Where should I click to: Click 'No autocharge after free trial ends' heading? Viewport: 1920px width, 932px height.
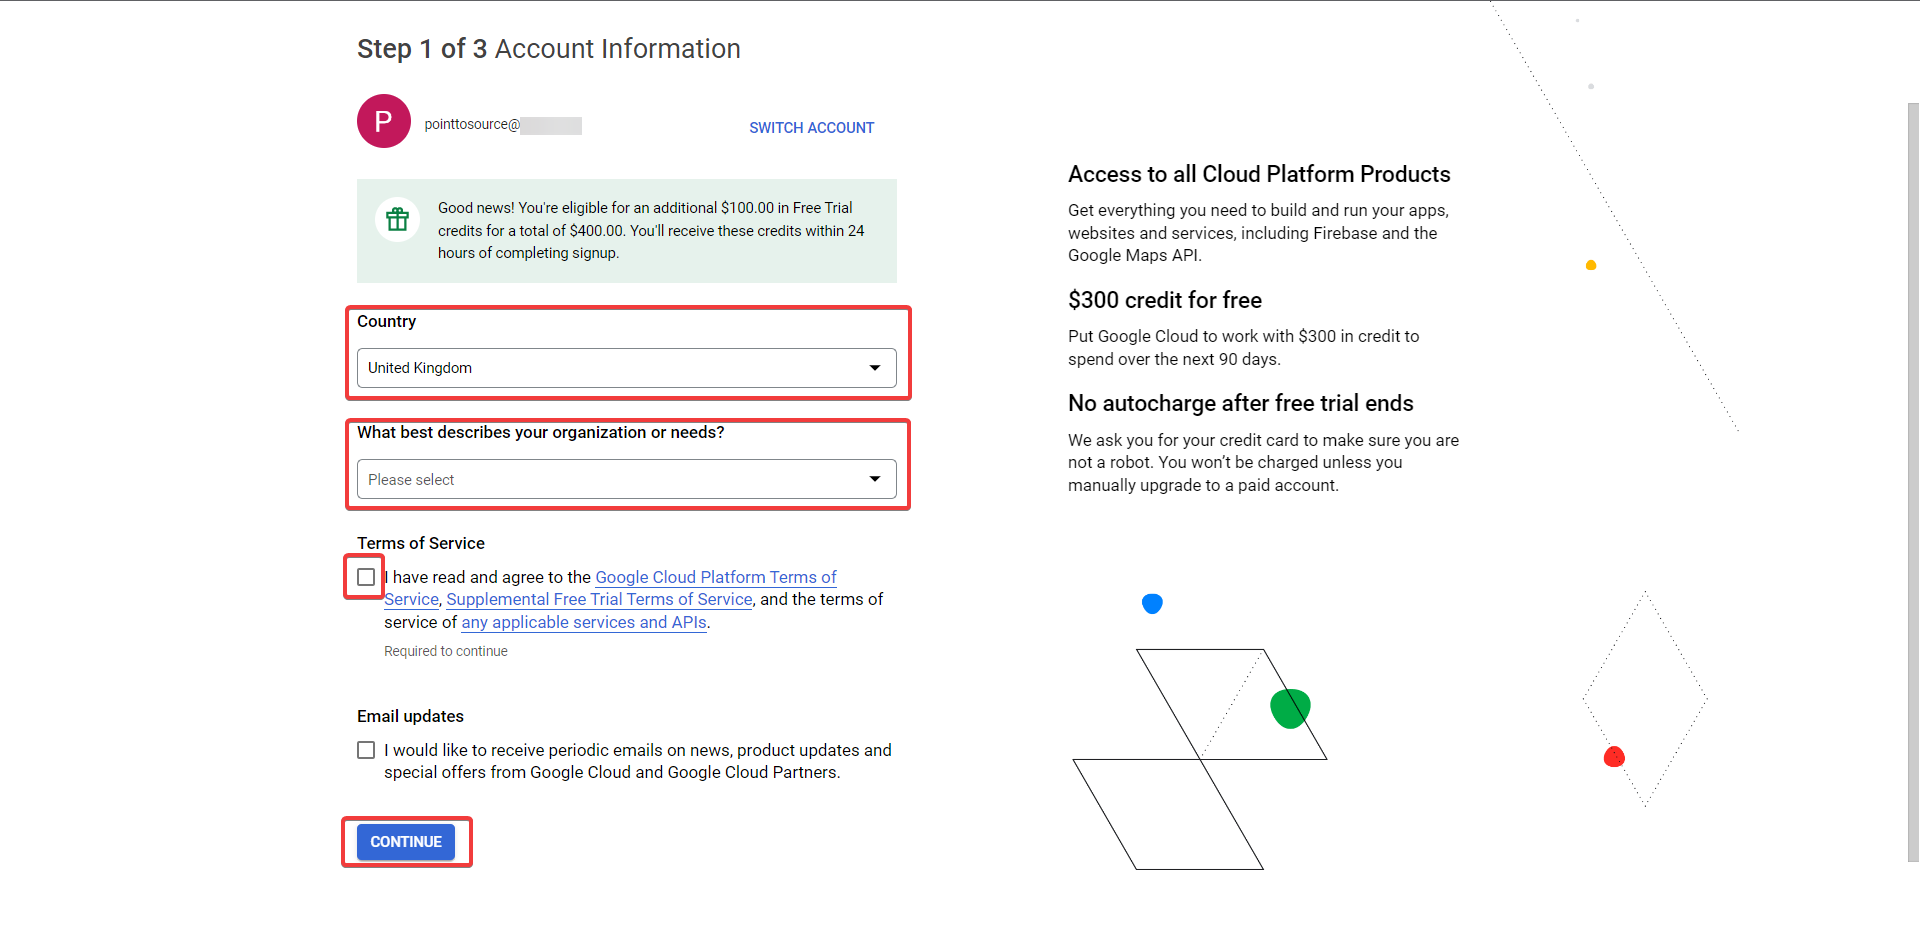[1241, 403]
